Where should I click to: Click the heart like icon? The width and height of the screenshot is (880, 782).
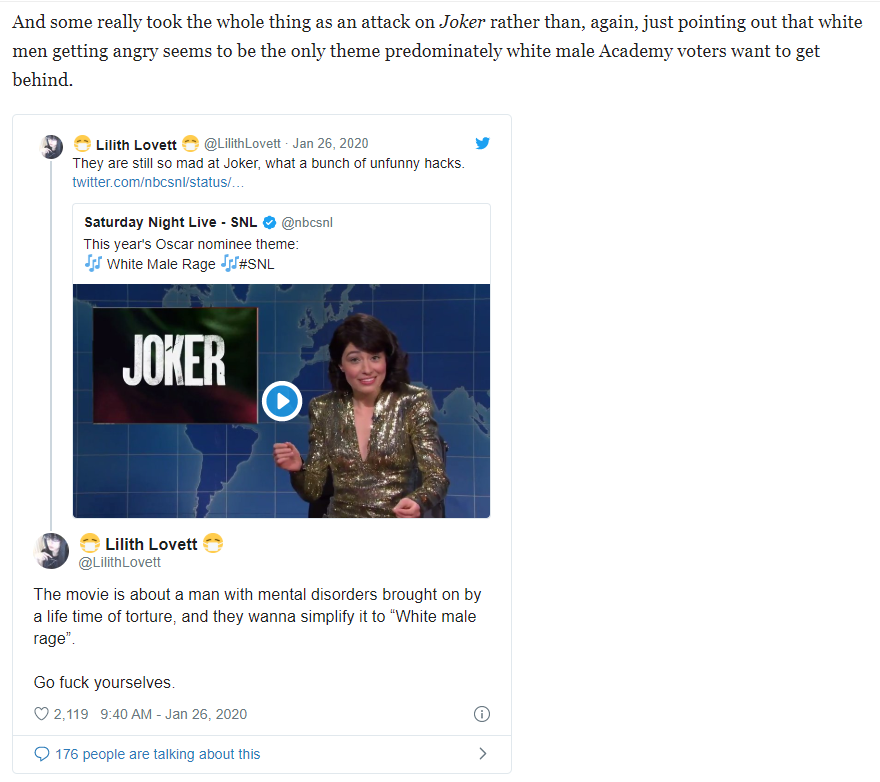pyautogui.click(x=42, y=714)
